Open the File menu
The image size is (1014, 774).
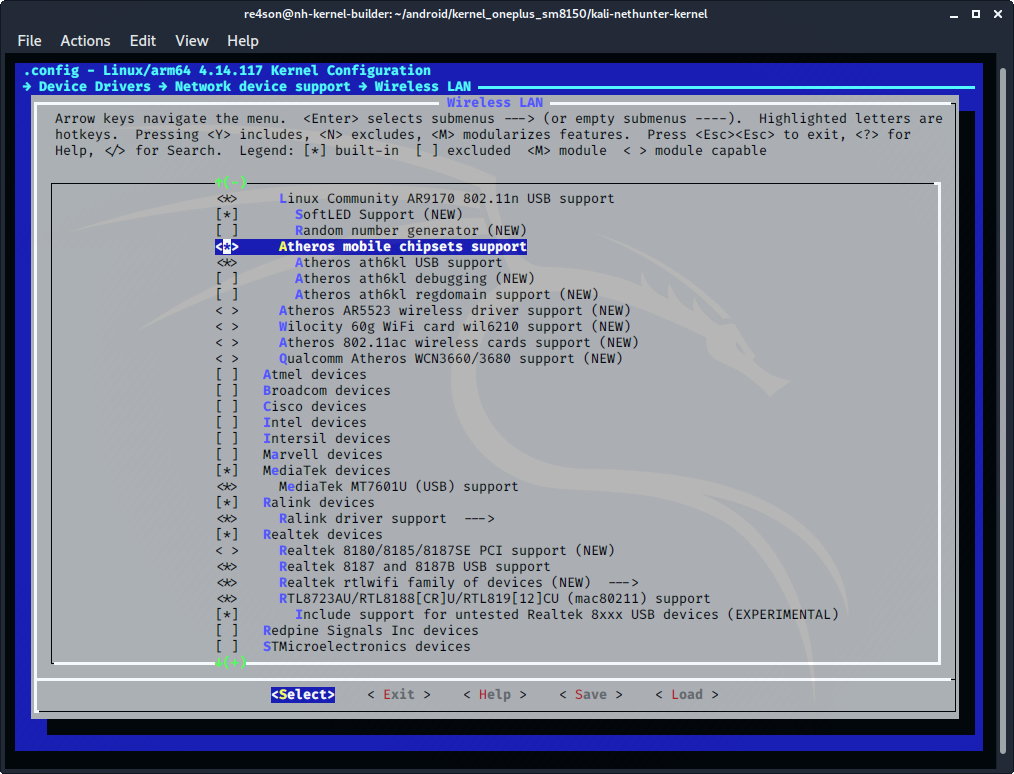[29, 41]
